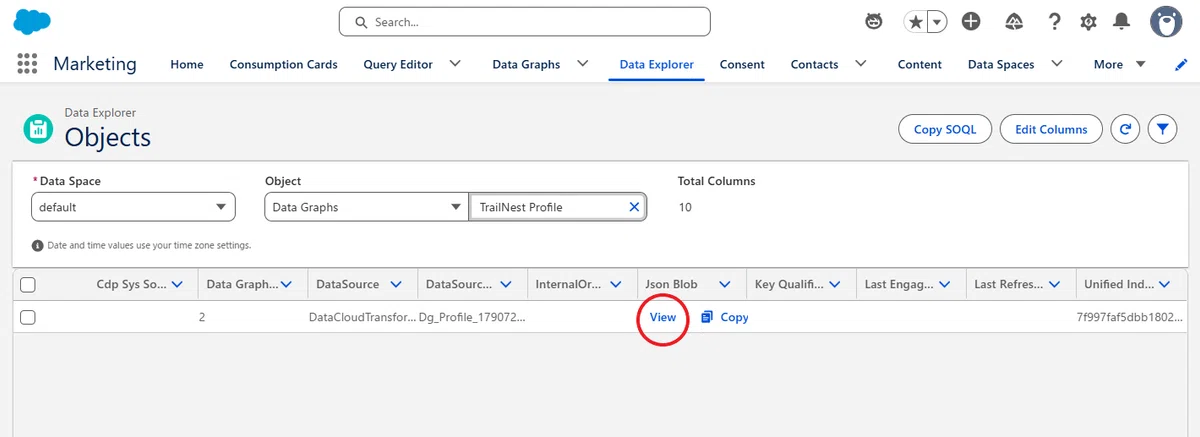The width and height of the screenshot is (1200, 437).
Task: Expand the Query Editor tab chevron
Action: pos(455,64)
